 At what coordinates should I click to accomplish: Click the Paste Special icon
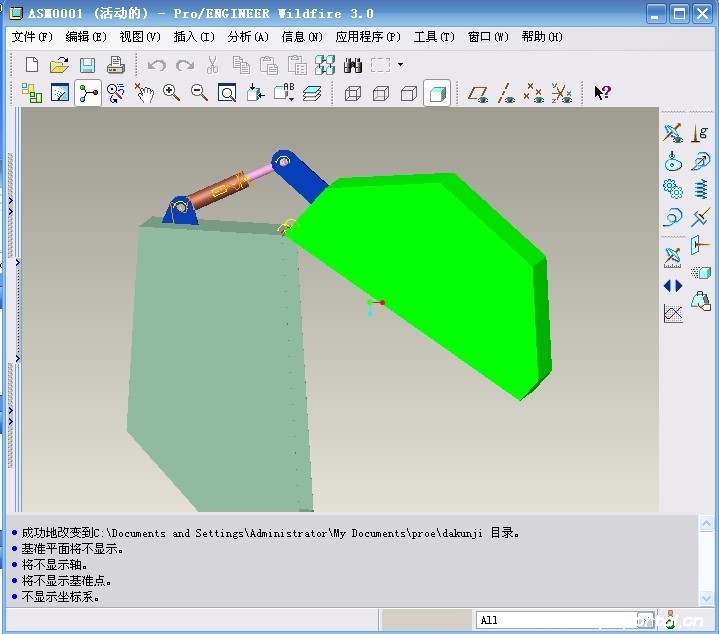point(297,65)
